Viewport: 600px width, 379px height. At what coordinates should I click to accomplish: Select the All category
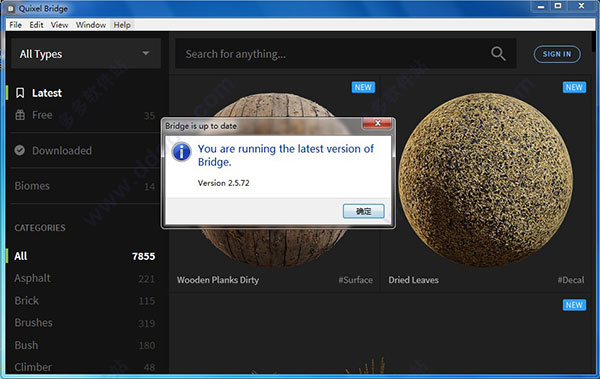[84, 256]
